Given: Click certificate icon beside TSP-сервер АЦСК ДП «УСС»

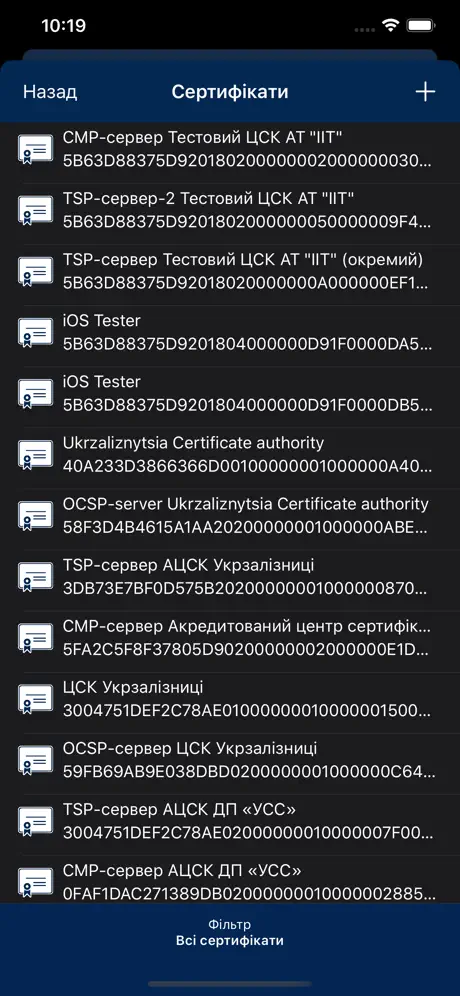Looking at the screenshot, I should 35,821.
